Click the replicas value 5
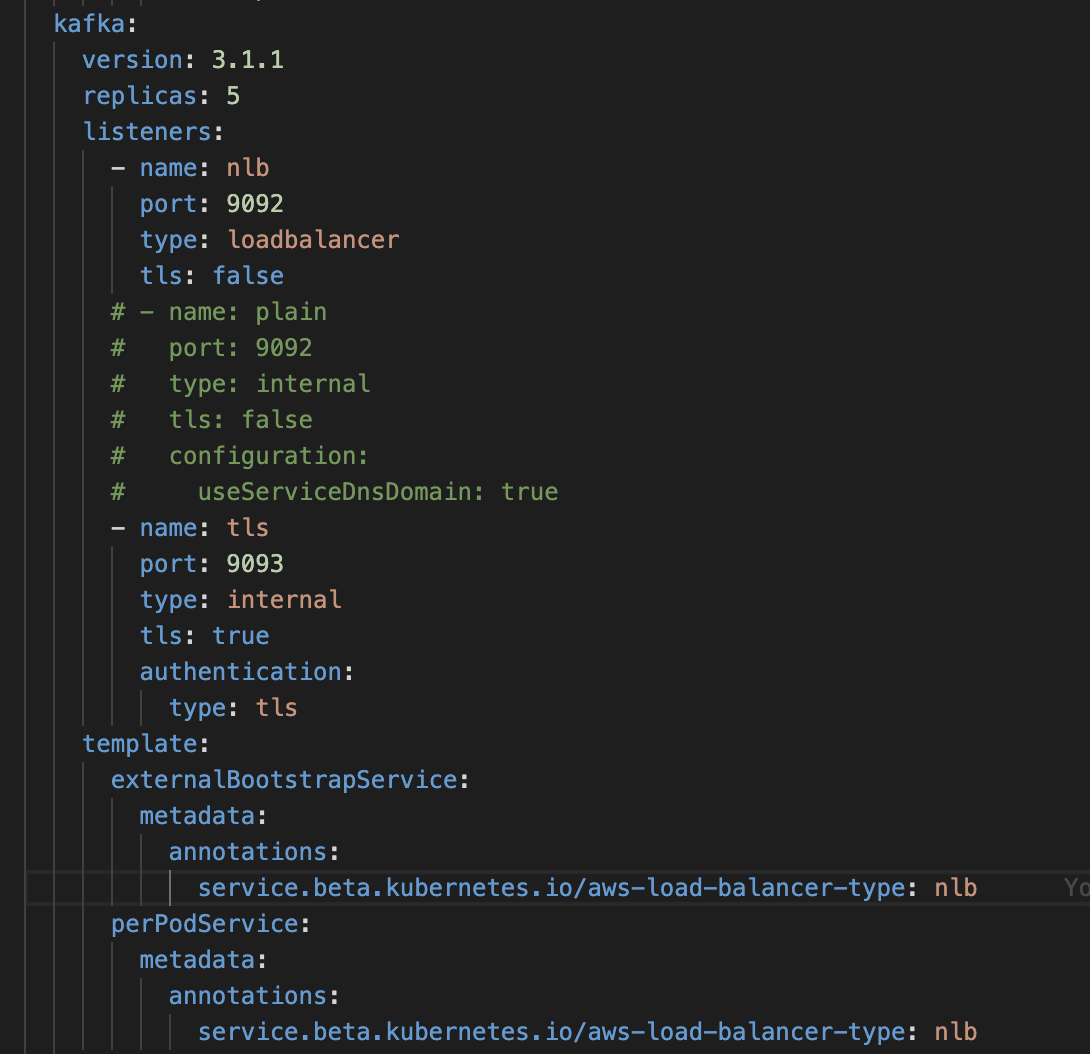Screen dimensions: 1090x1054 (x=233, y=96)
